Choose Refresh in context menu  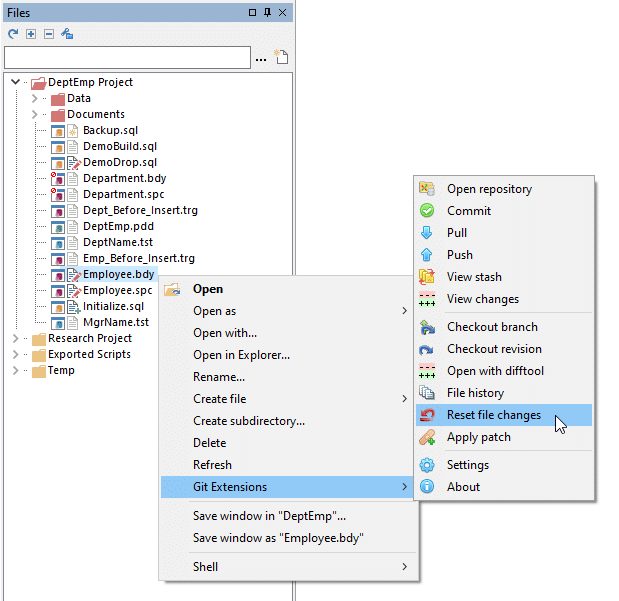tap(289, 465)
